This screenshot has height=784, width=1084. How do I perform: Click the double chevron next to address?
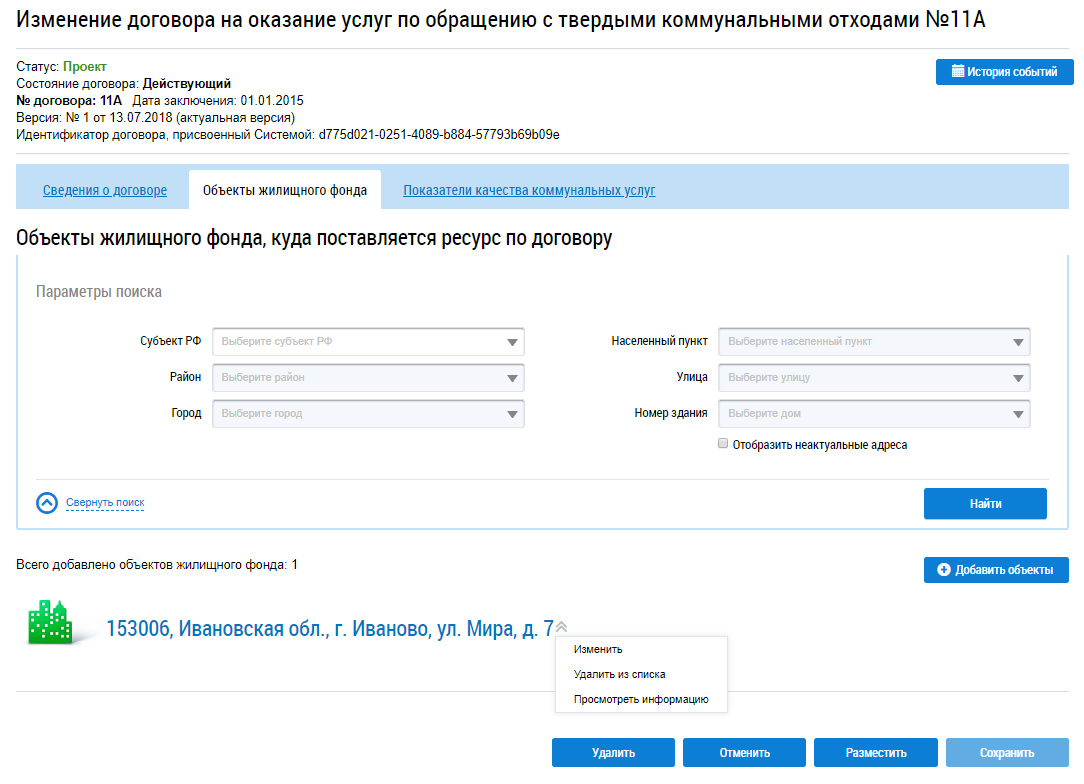561,627
